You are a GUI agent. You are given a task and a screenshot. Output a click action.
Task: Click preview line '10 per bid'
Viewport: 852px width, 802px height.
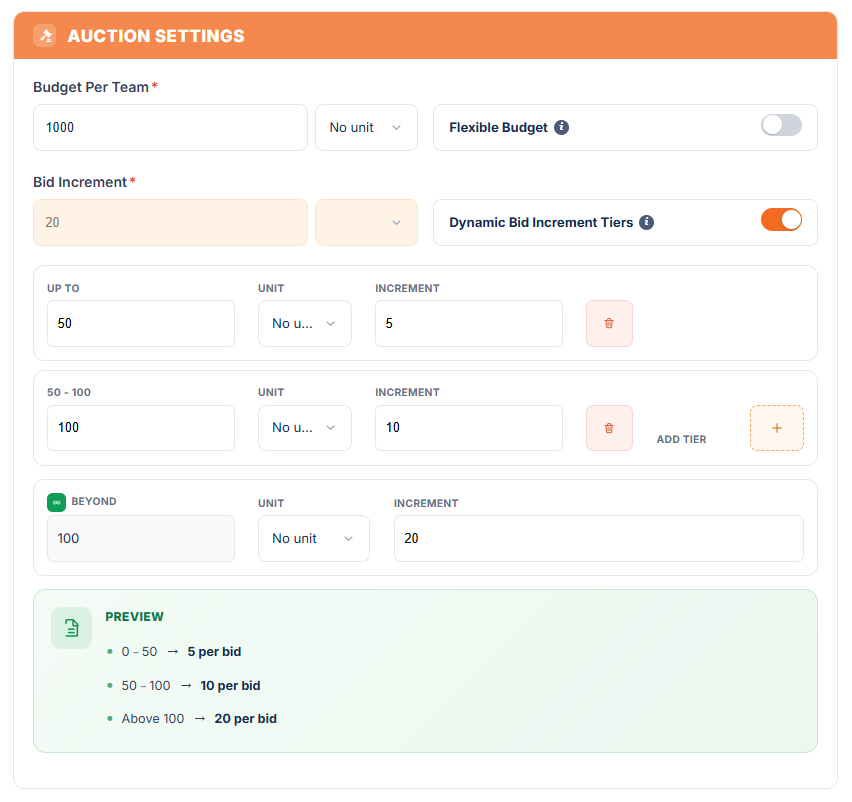pos(230,686)
